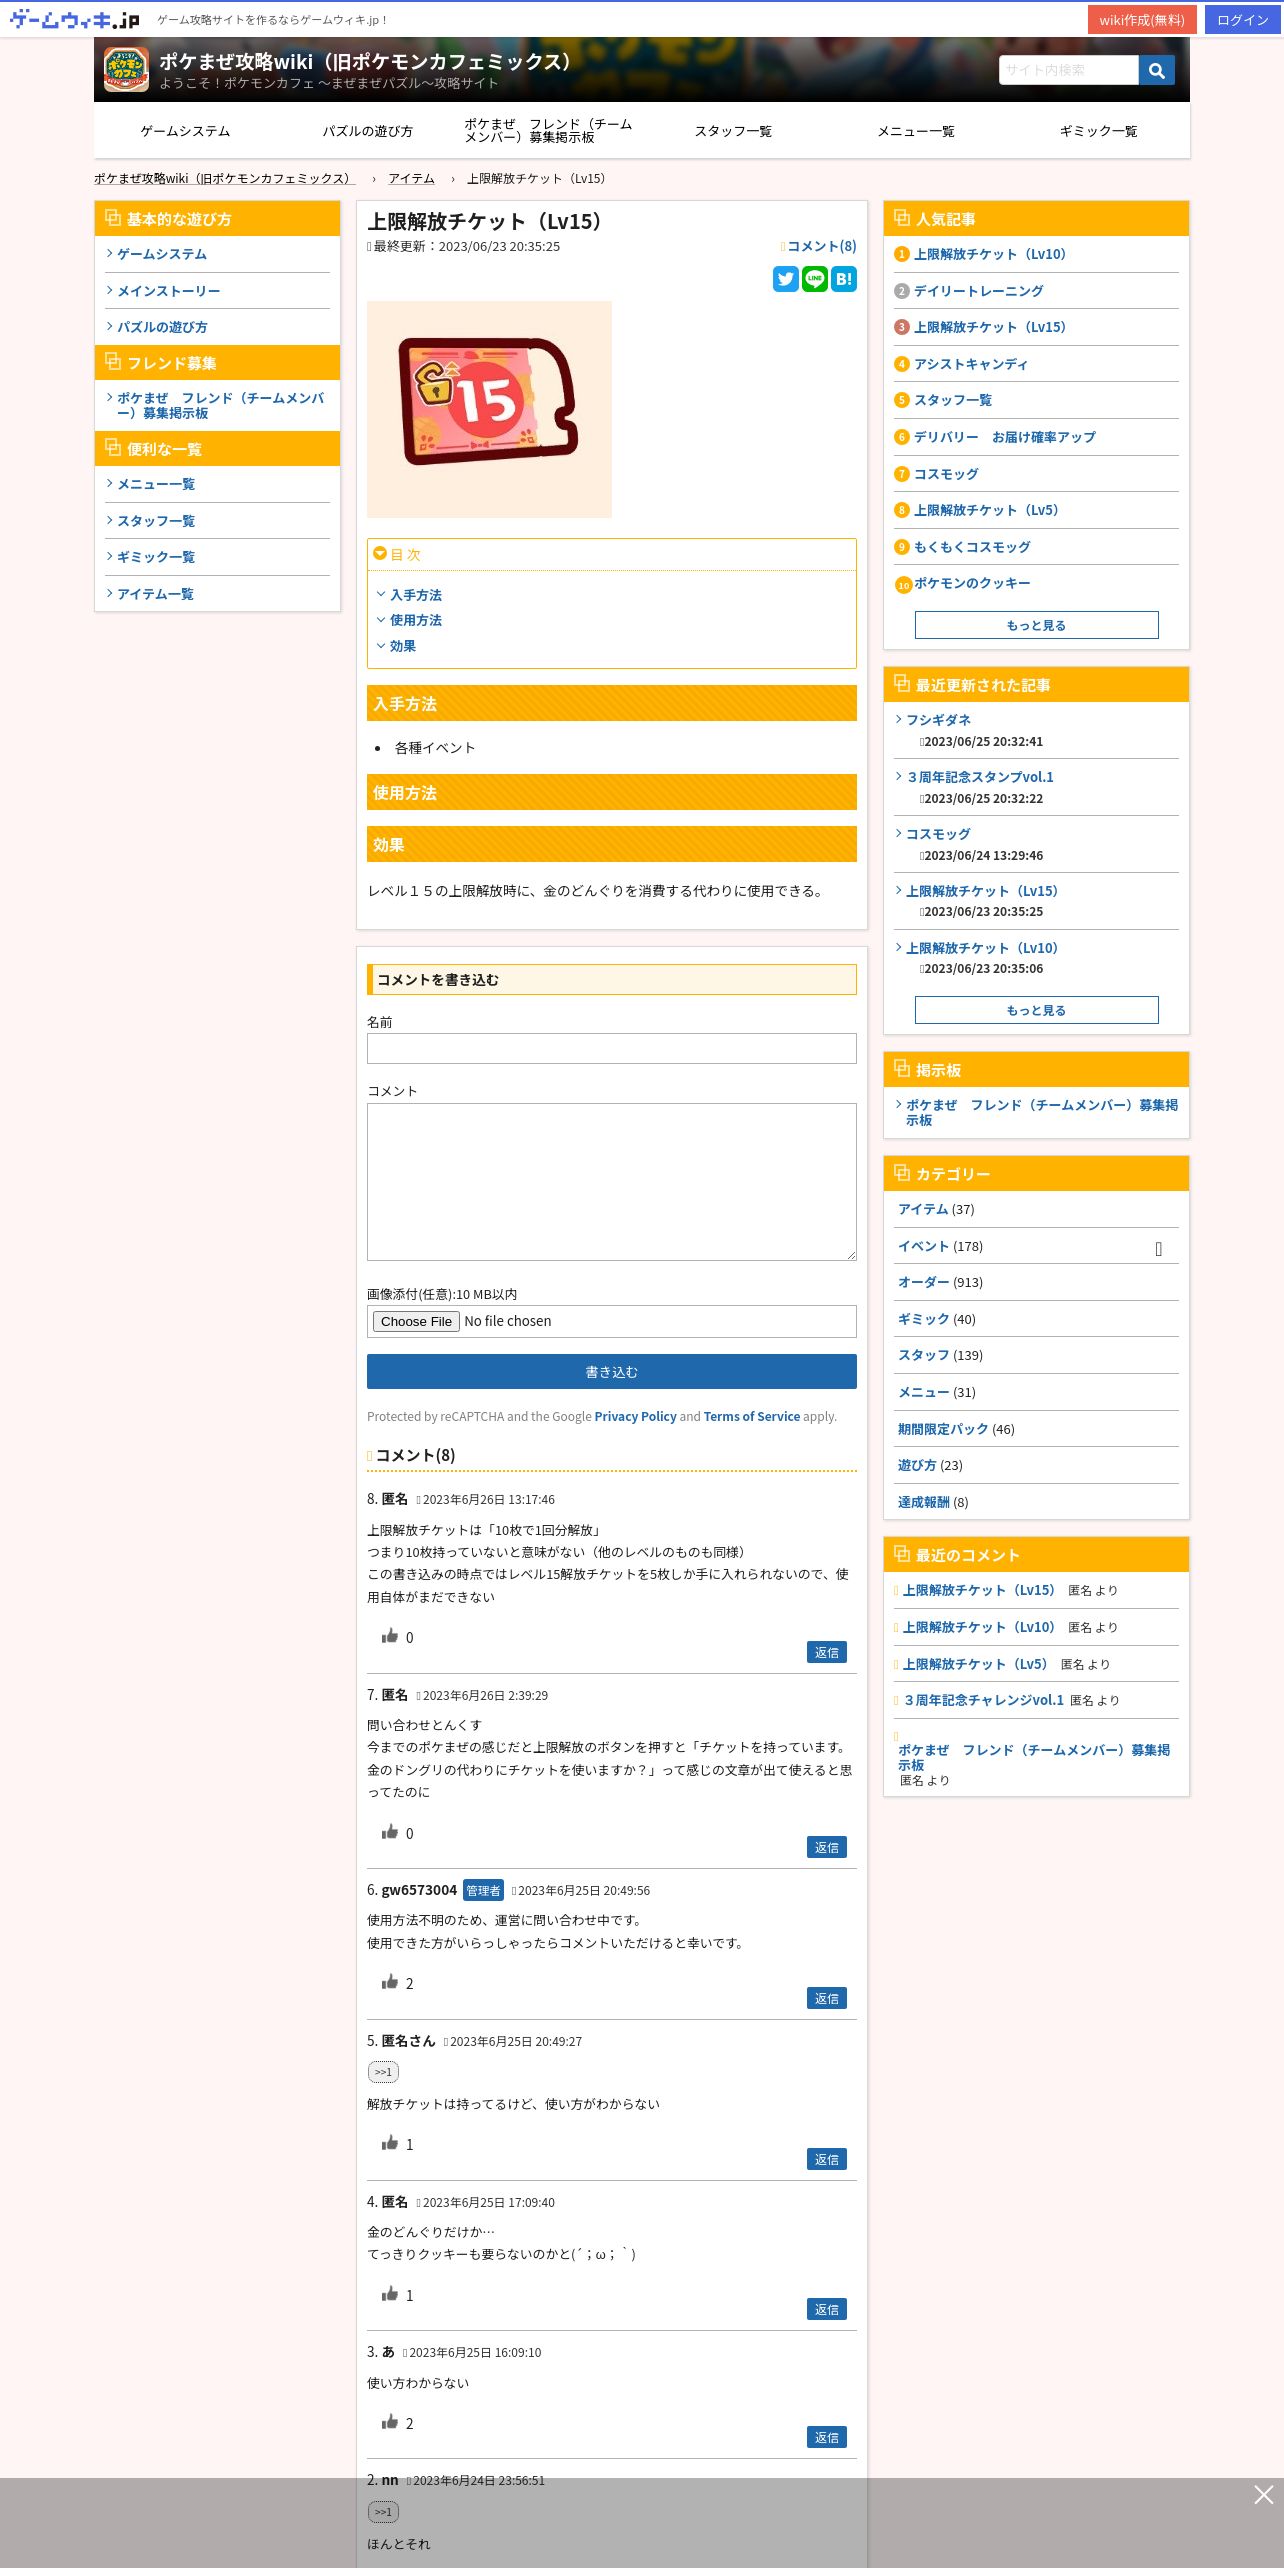
Task: Close the bottom ad overlay with X
Action: click(x=1263, y=2495)
